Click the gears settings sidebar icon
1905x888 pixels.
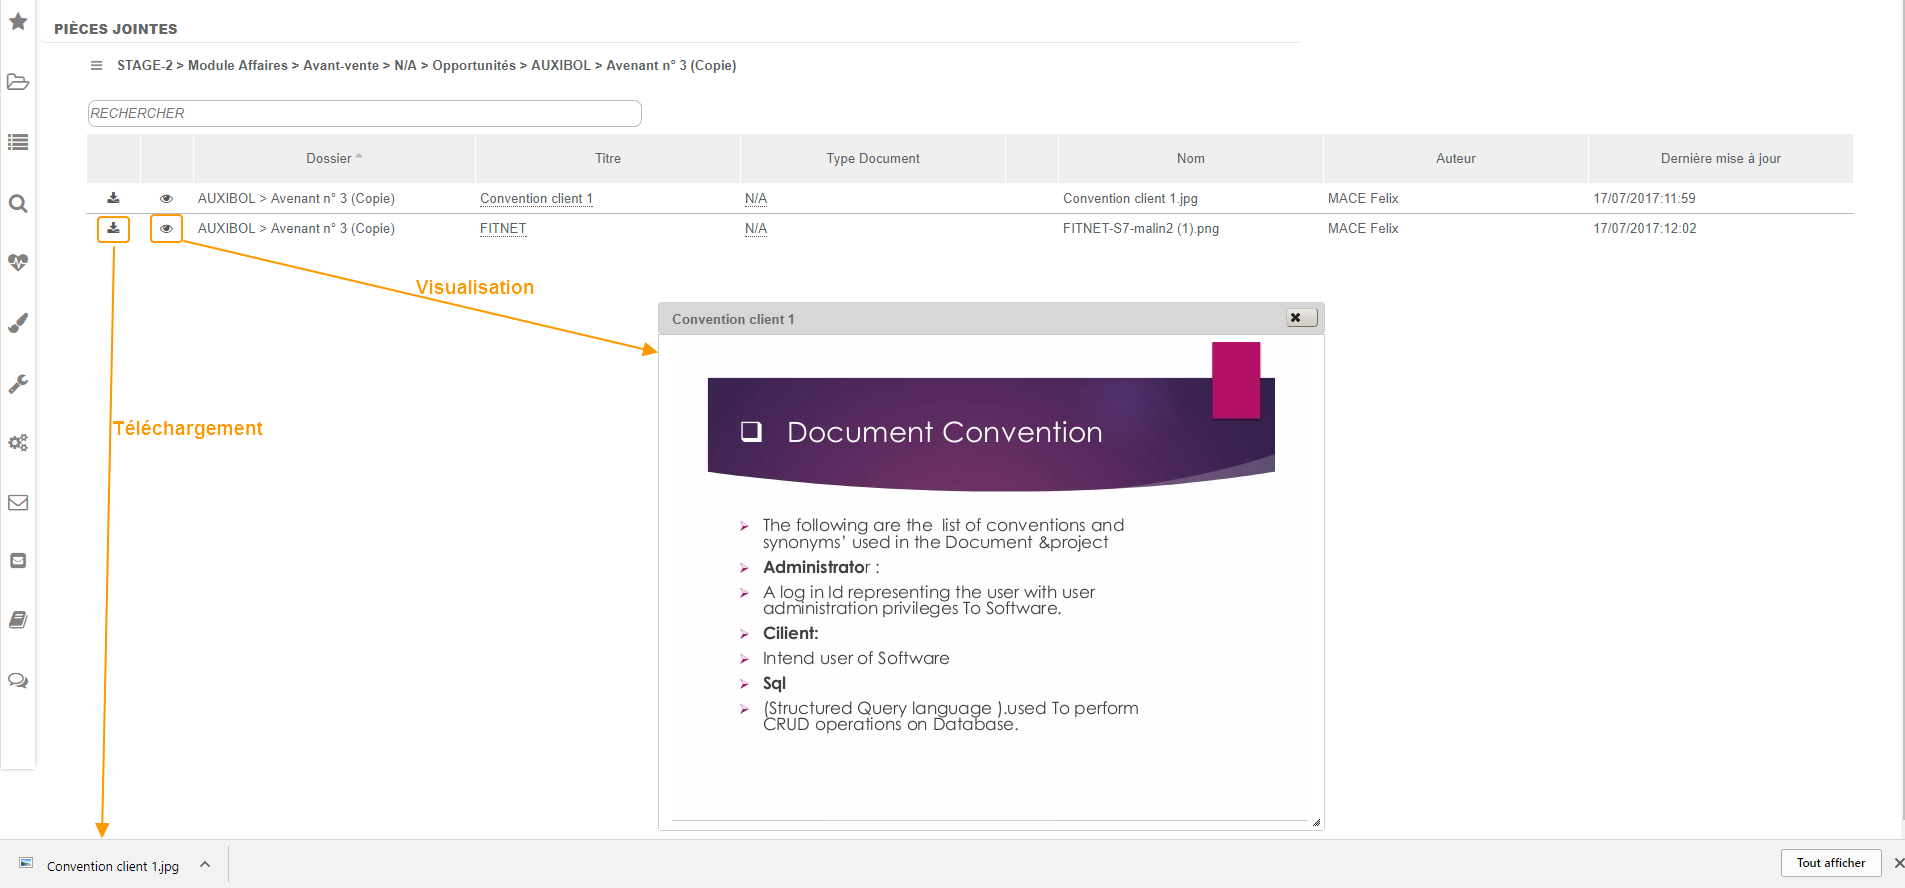pos(18,442)
